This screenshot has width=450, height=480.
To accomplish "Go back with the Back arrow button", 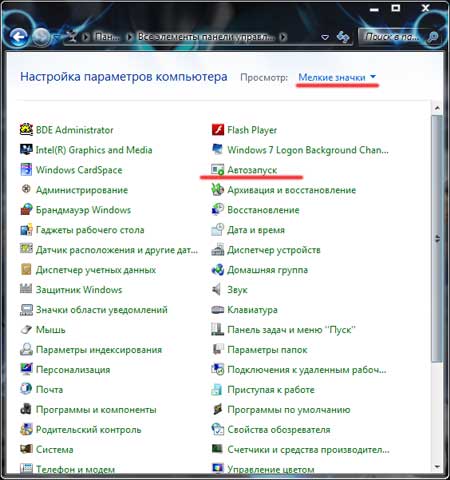I will [18, 36].
